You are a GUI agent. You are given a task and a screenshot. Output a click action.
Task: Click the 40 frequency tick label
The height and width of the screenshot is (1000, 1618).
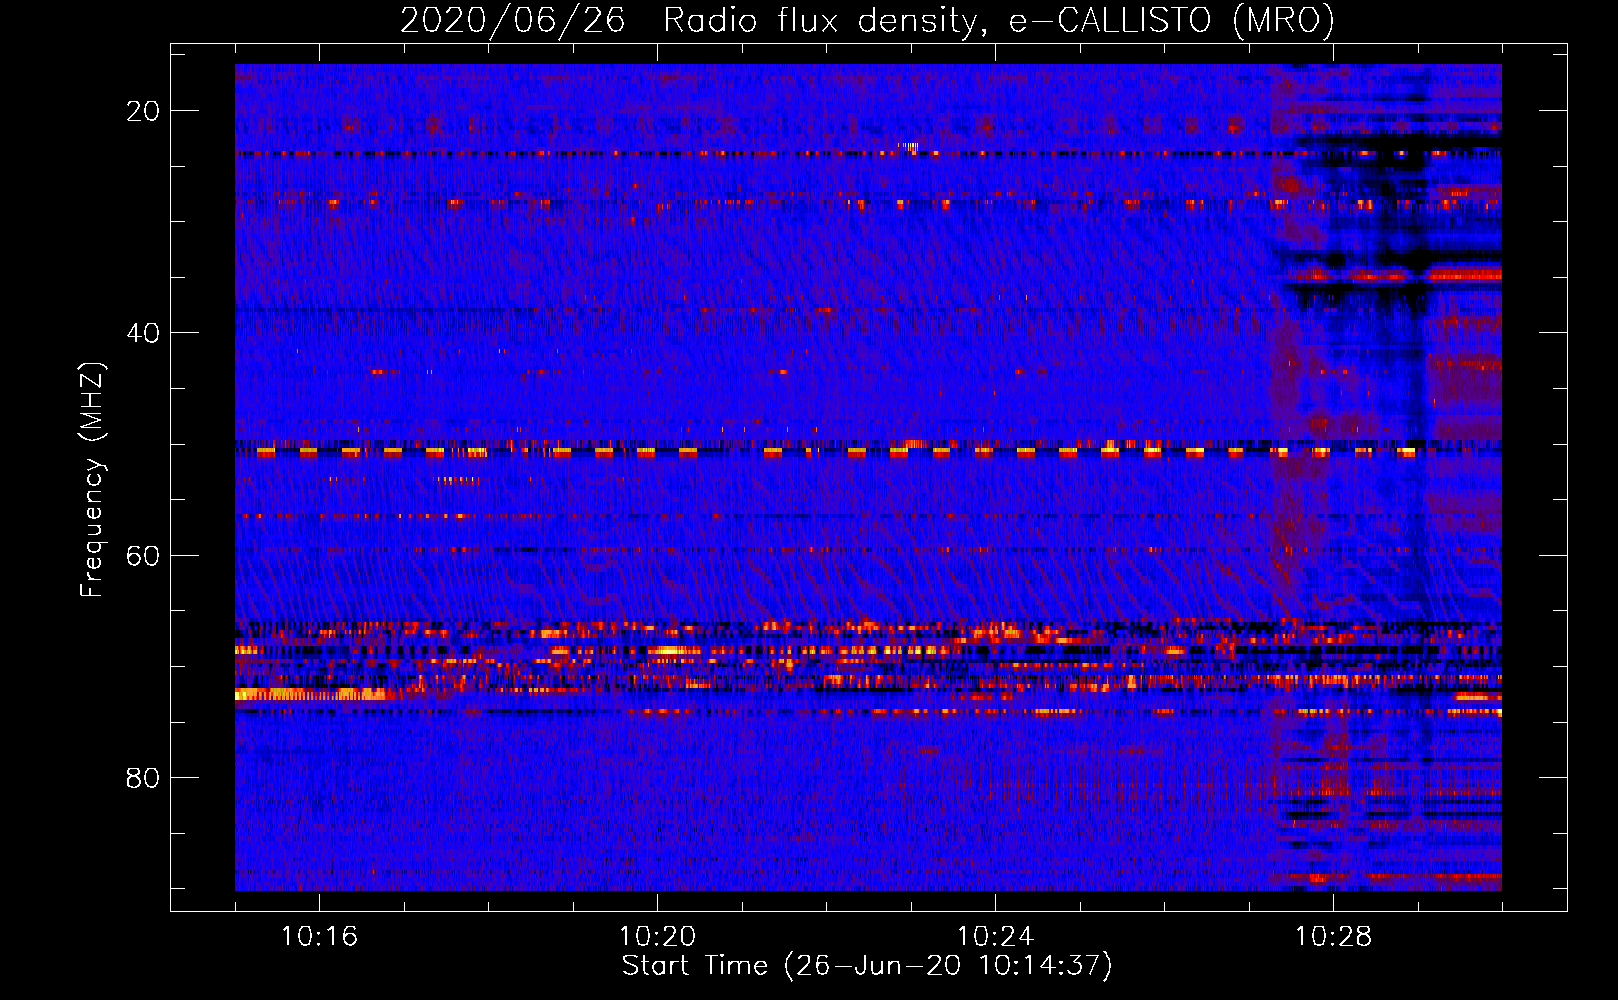143,333
